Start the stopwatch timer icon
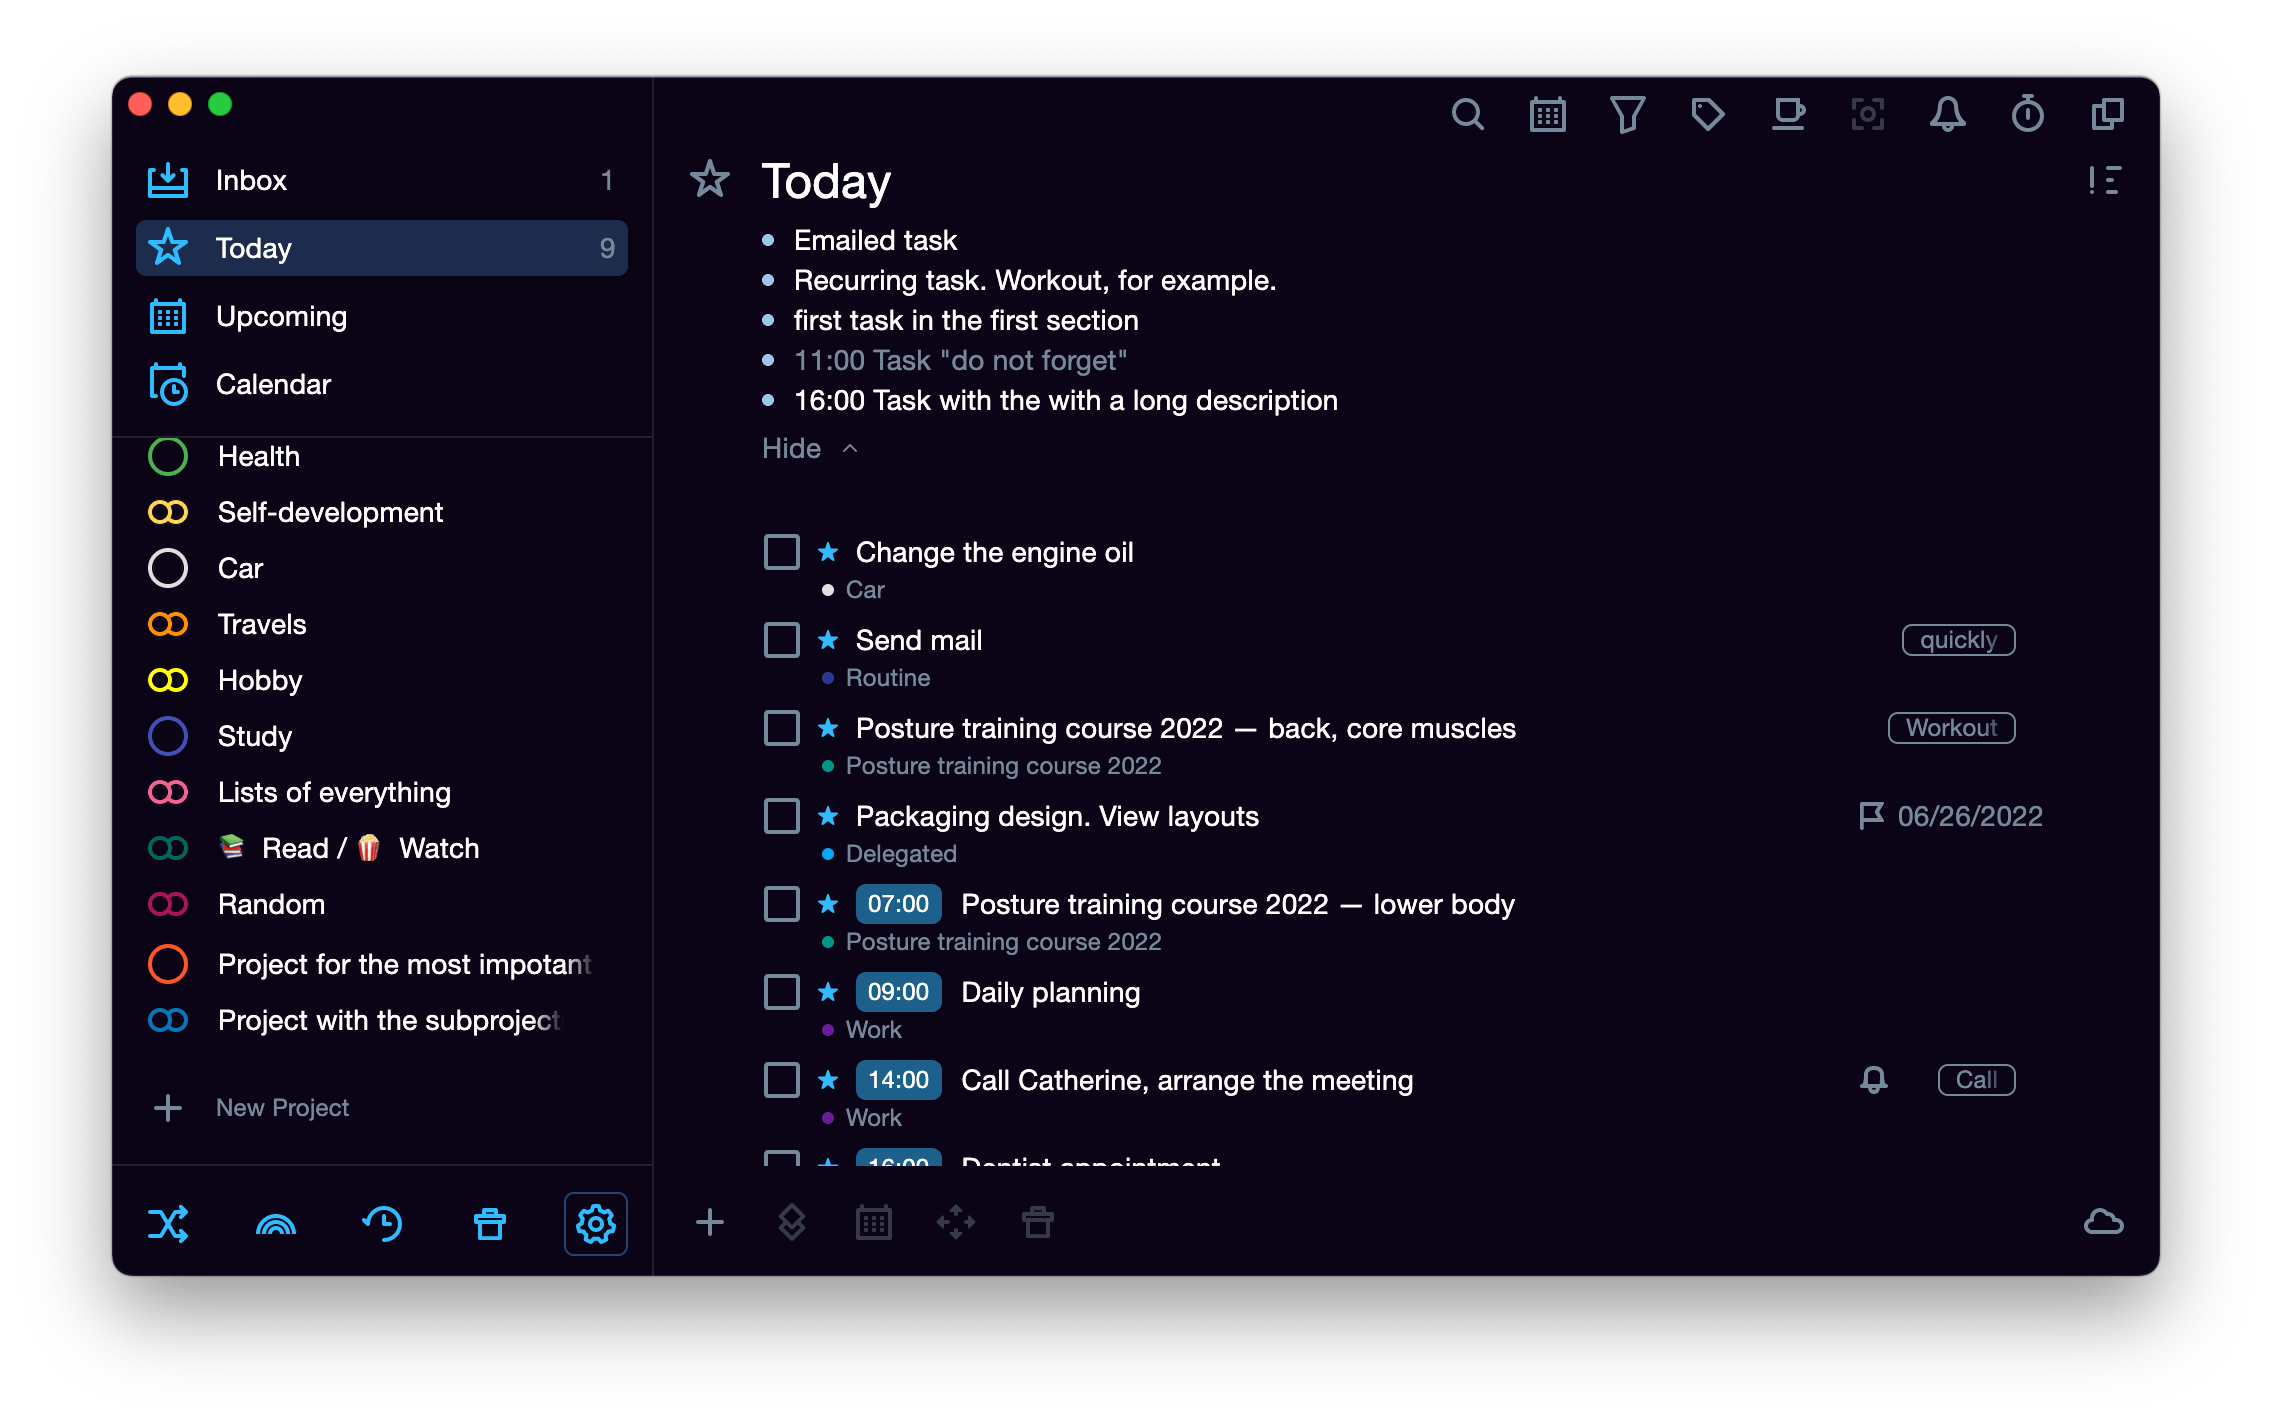The width and height of the screenshot is (2272, 1424). [x=2028, y=115]
